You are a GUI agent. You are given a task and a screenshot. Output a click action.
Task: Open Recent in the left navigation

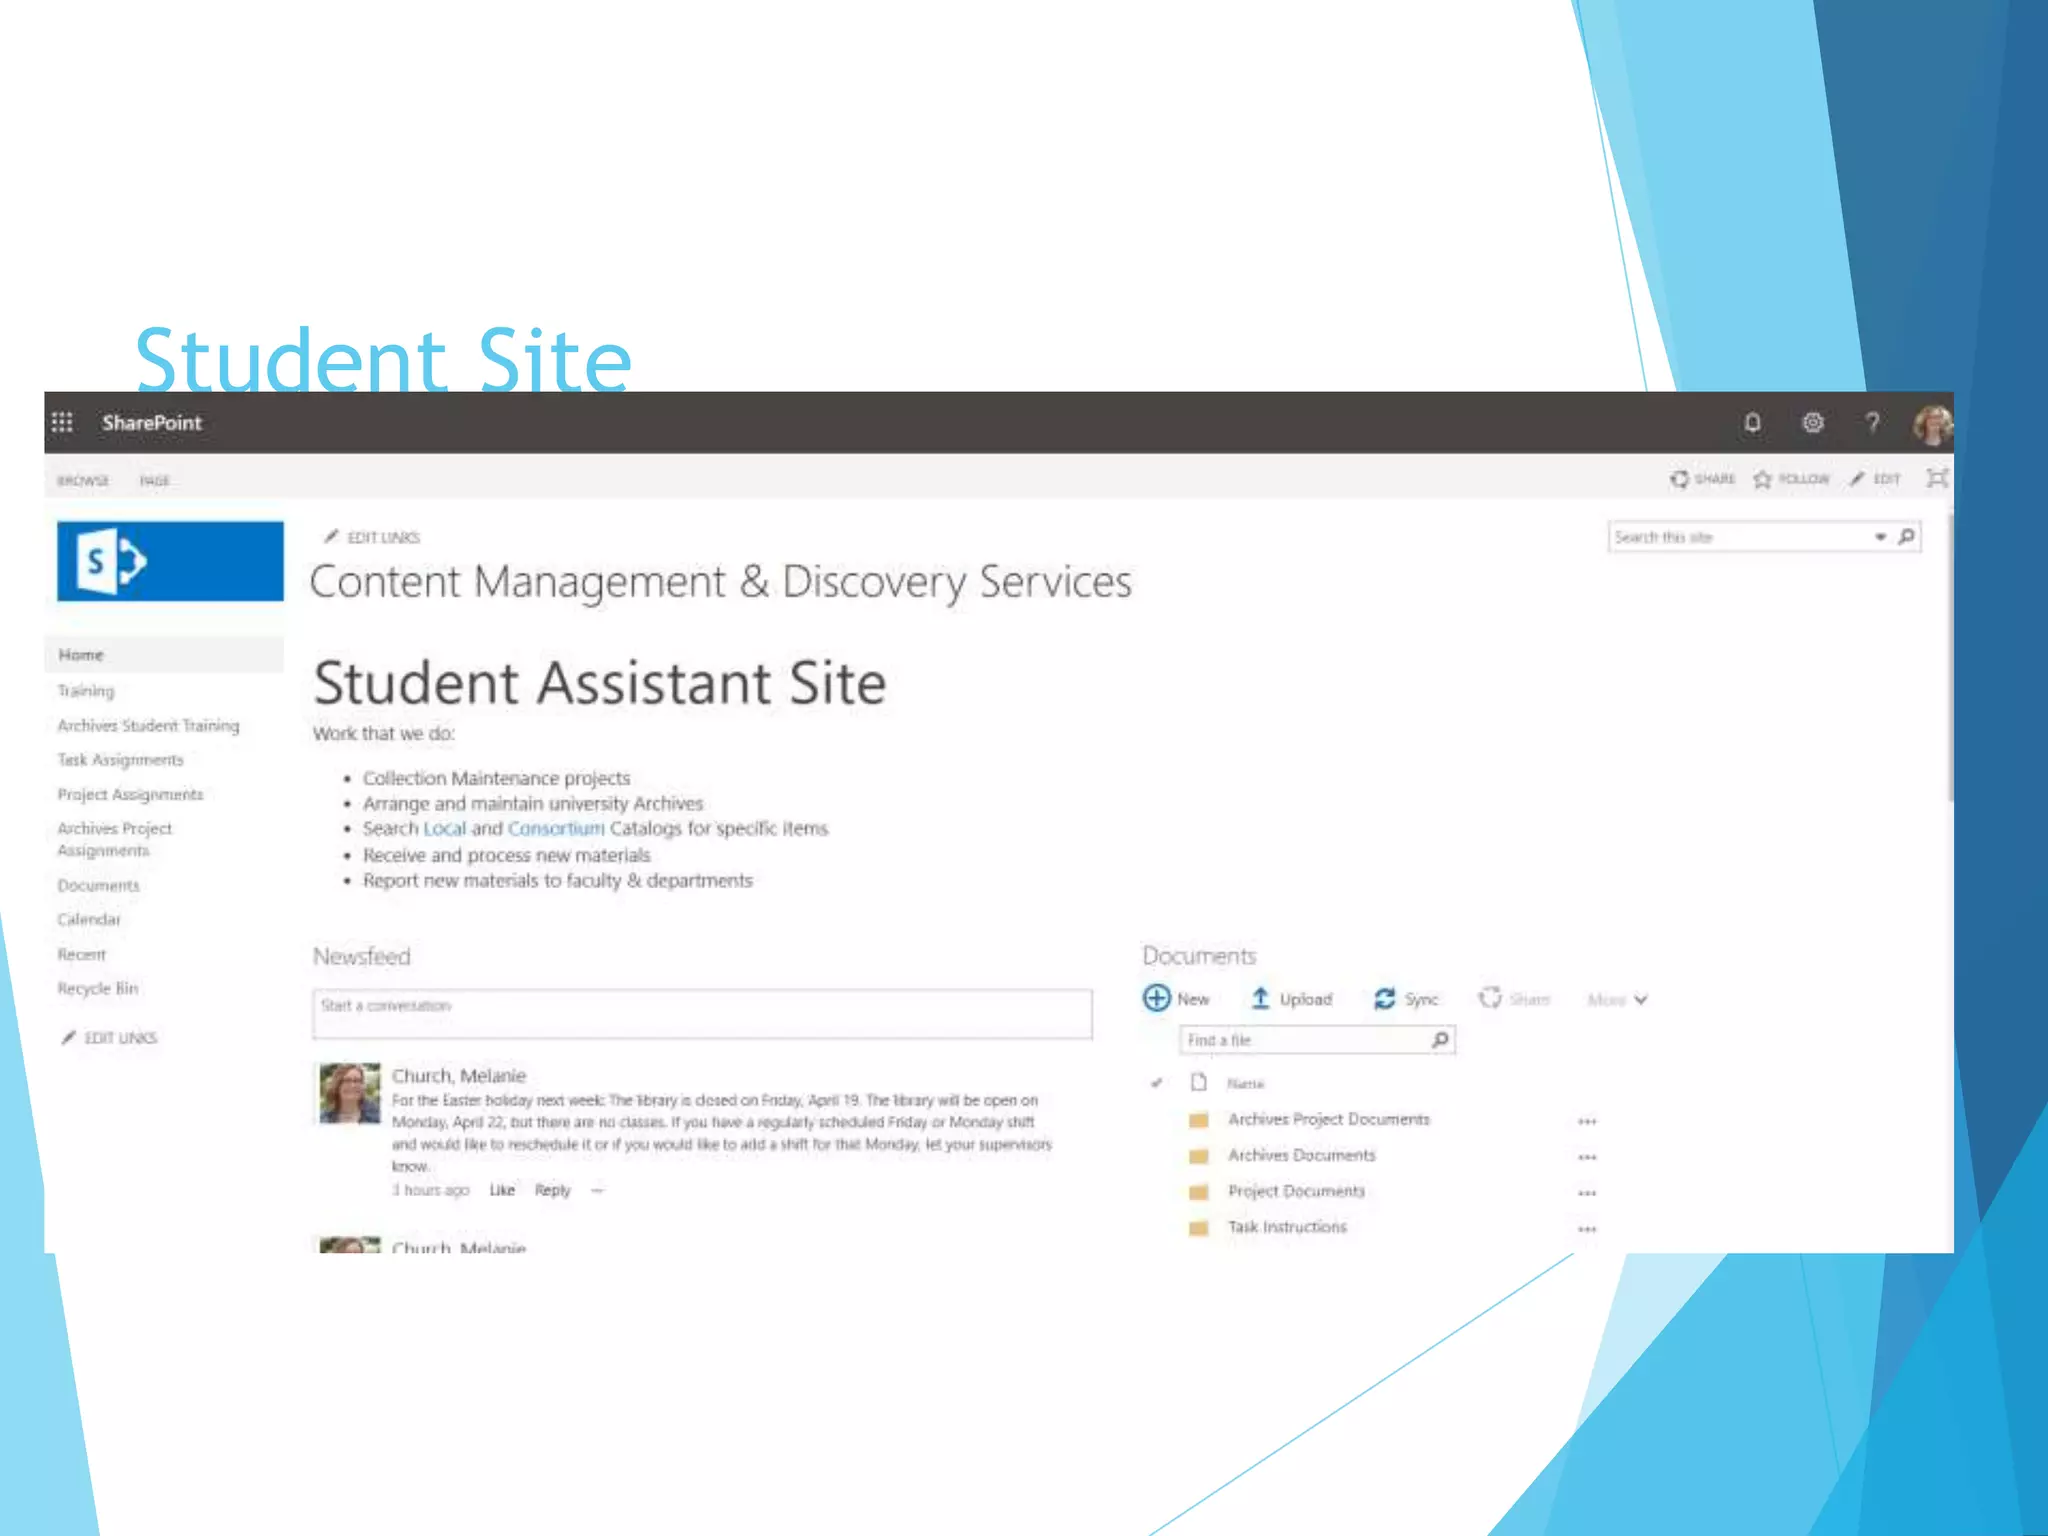81,955
